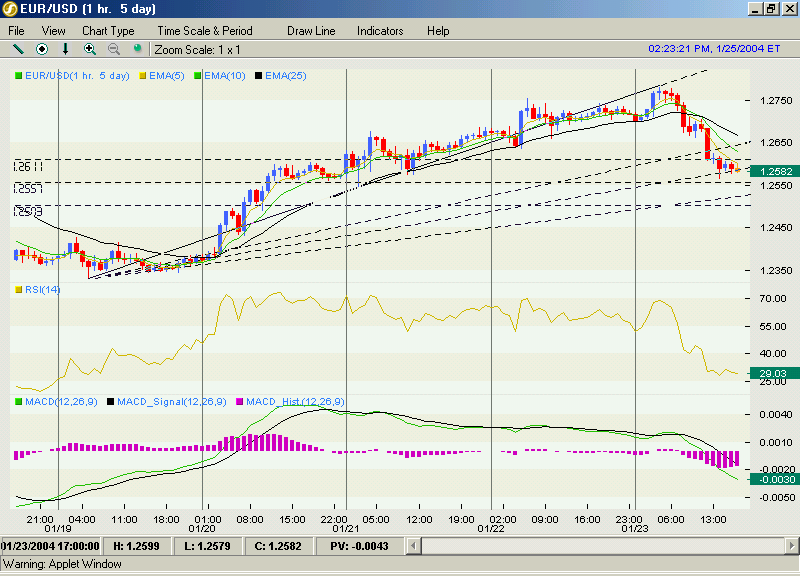
Task: Click the 1.2750 price axis label
Action: (776, 101)
